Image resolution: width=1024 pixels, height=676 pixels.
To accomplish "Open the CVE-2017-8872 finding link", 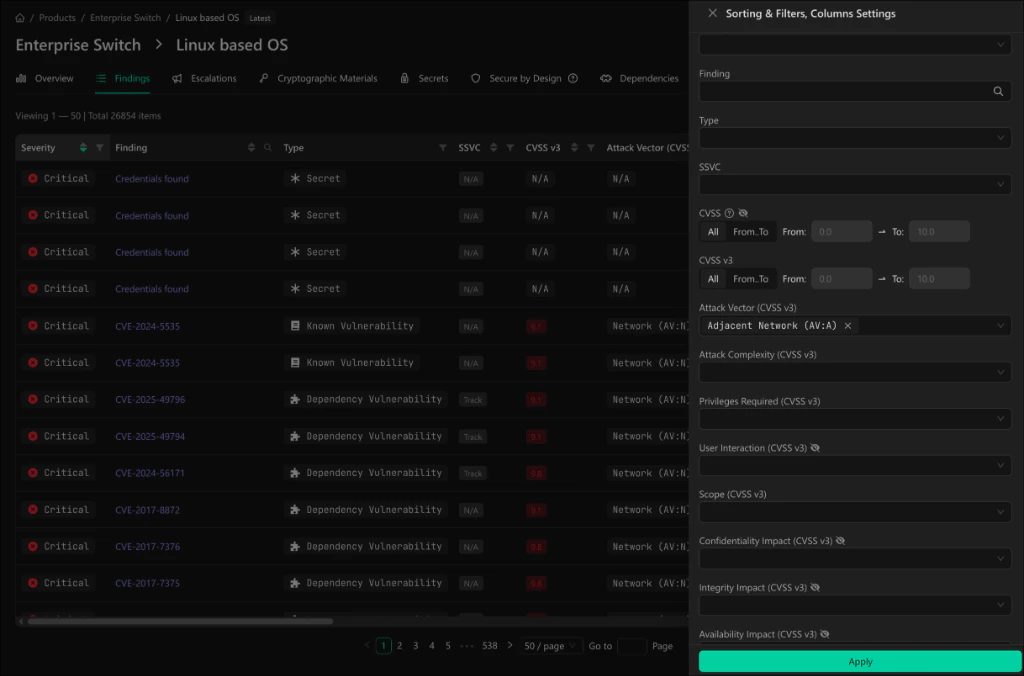I will pos(147,509).
